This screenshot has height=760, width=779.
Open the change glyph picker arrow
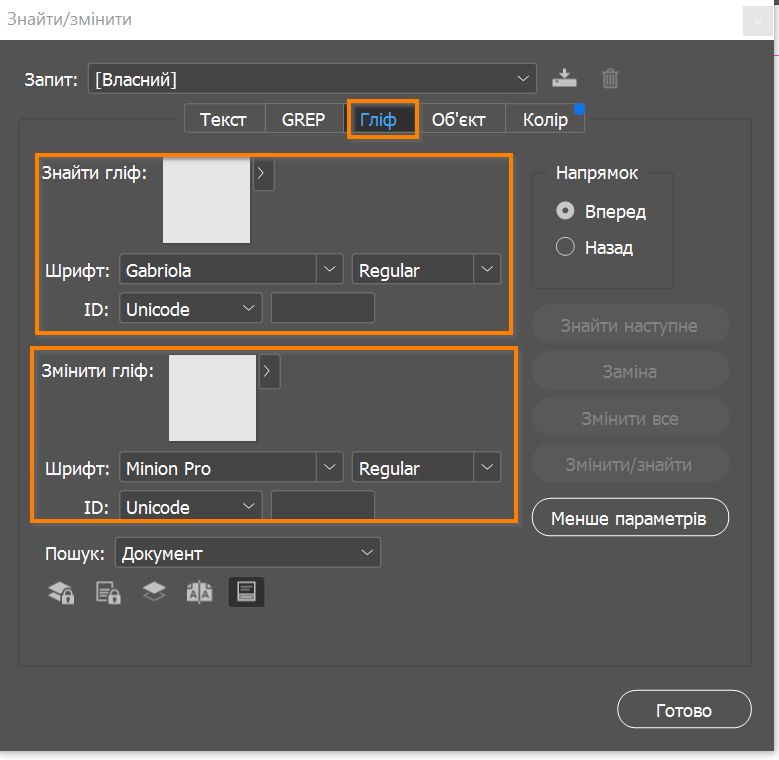tap(269, 372)
